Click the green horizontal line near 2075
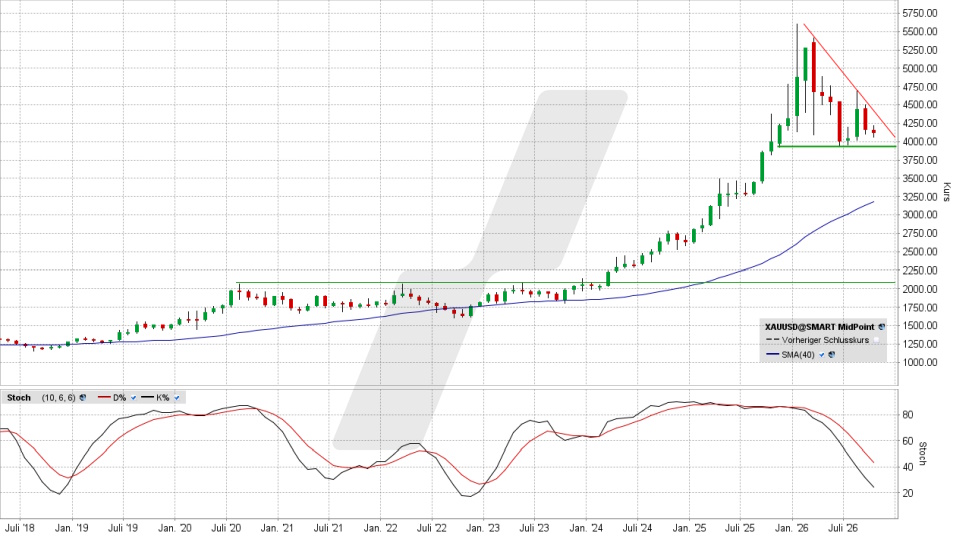Image resolution: width=960 pixels, height=540 pixels. click(566, 282)
